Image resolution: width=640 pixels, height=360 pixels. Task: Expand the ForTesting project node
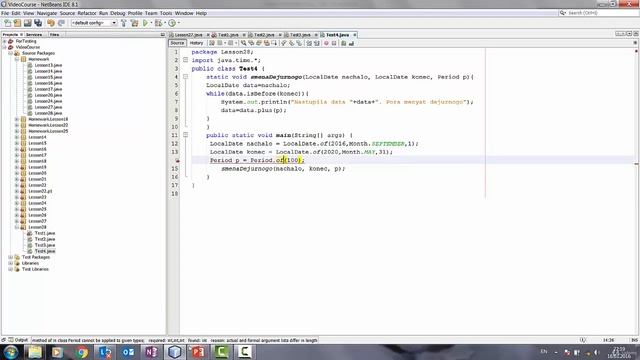coord(4,41)
